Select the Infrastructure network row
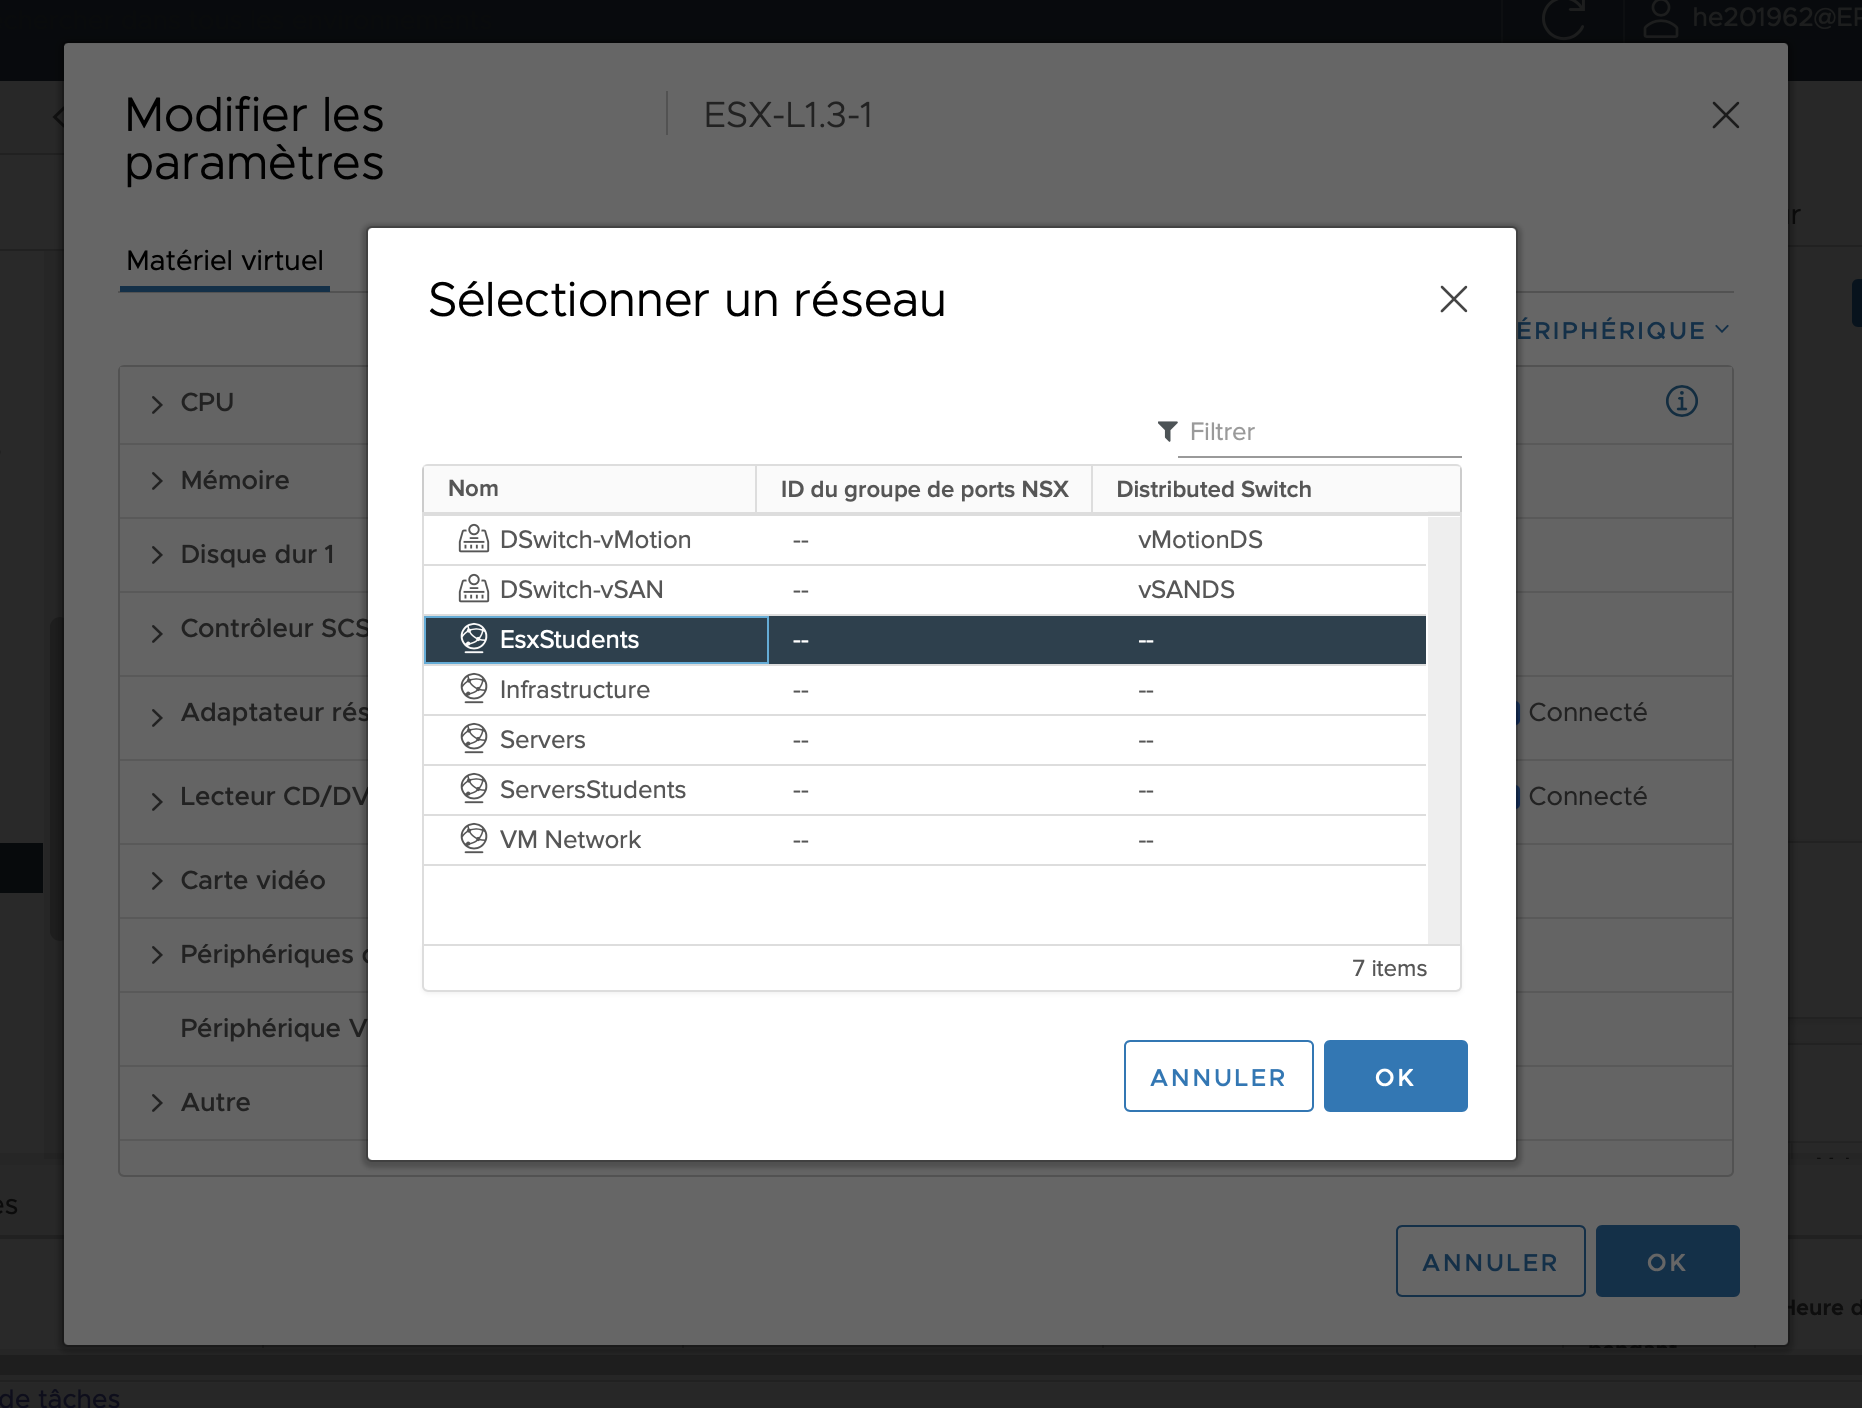The image size is (1862, 1408). click(x=925, y=690)
